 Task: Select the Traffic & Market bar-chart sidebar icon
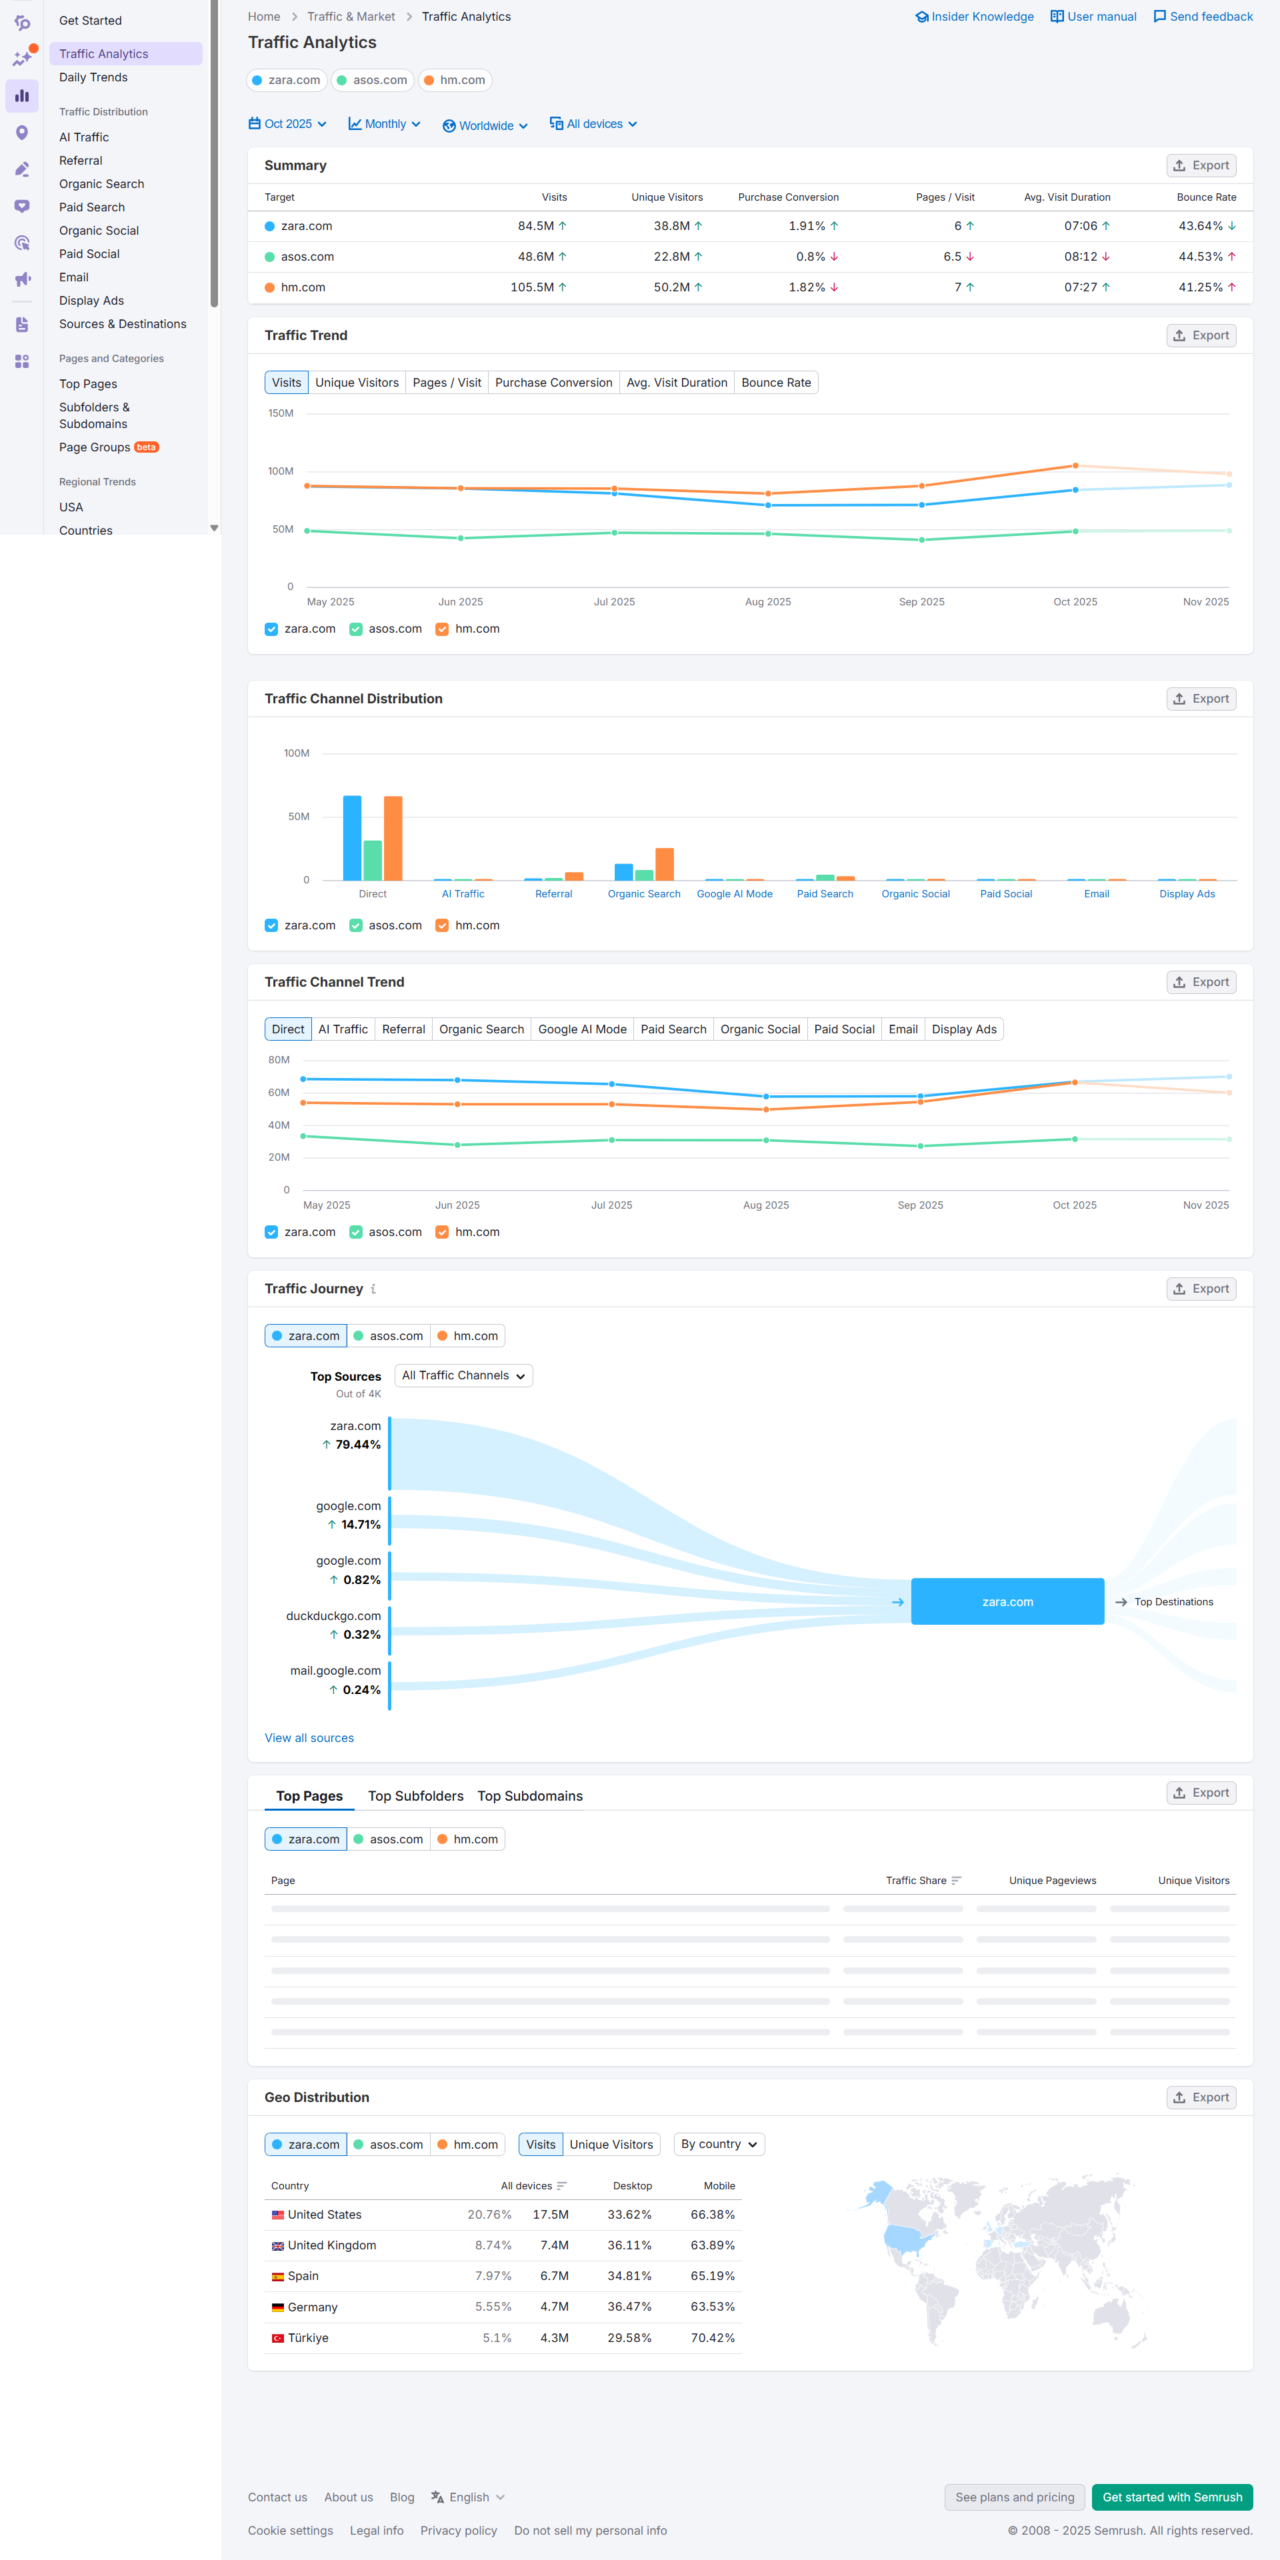tap(22, 96)
